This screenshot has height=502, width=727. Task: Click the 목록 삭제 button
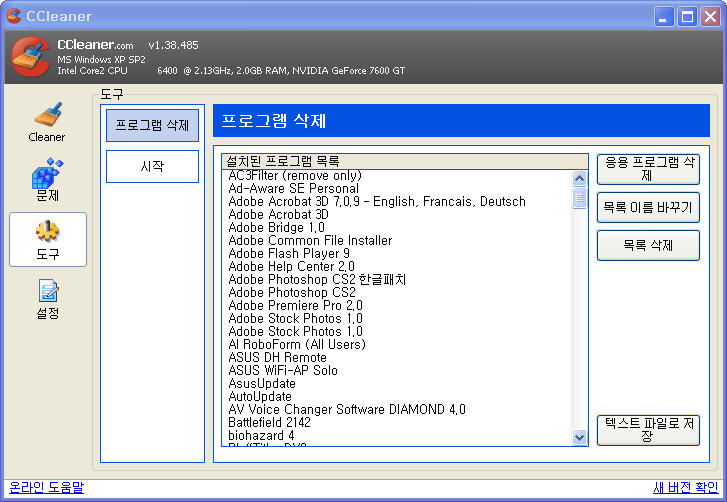pos(648,245)
